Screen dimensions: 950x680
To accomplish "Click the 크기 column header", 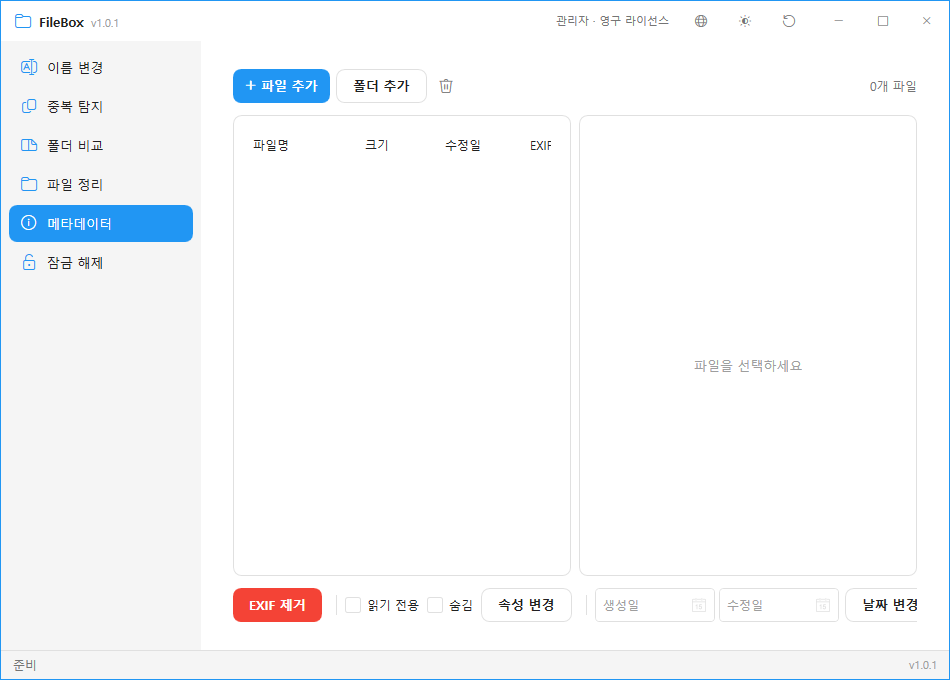I will pos(376,145).
